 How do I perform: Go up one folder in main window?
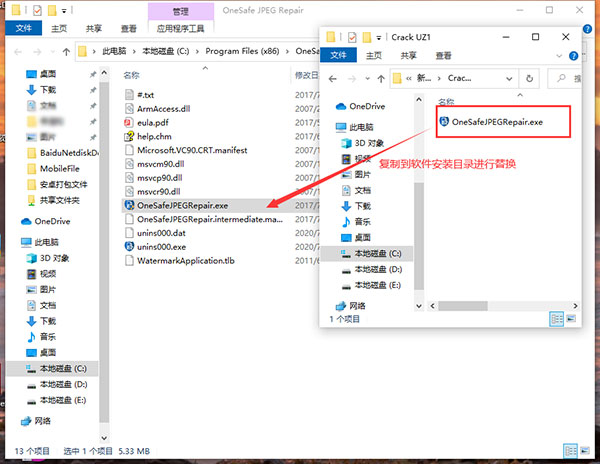point(66,52)
